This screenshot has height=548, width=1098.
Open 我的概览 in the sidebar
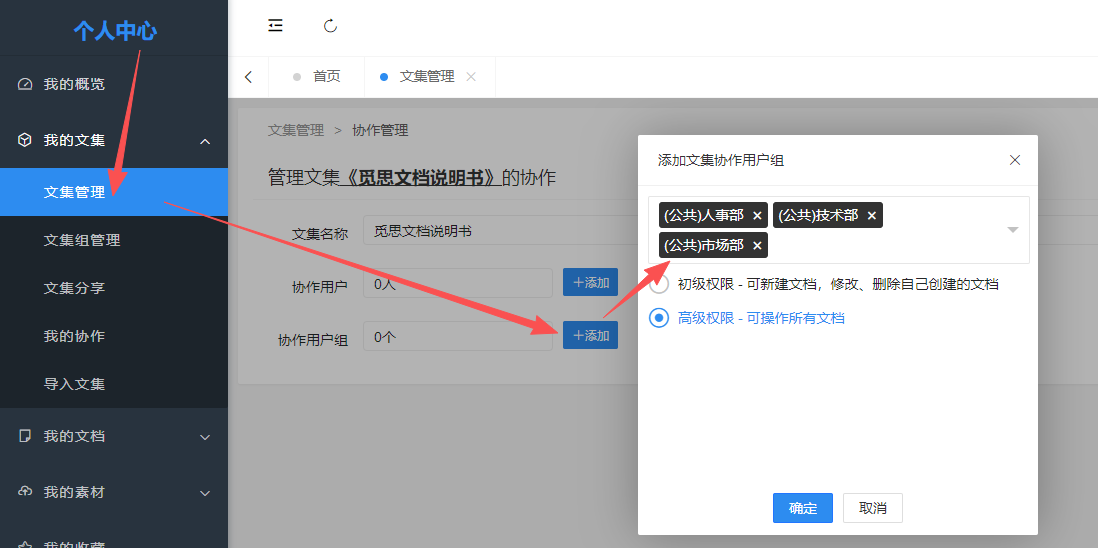point(74,84)
